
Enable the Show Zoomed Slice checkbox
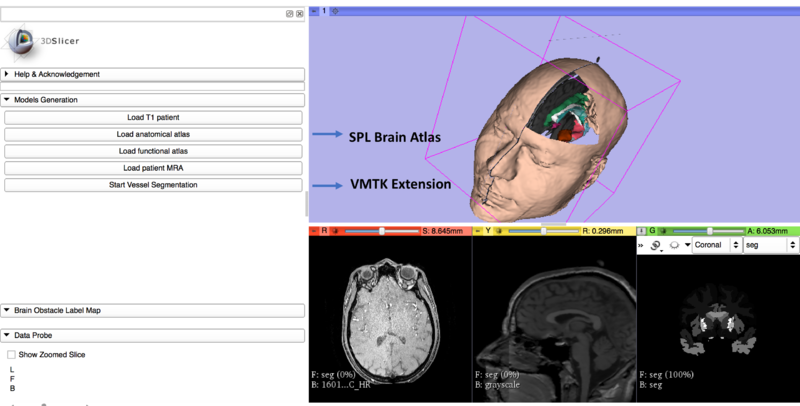pyautogui.click(x=11, y=355)
